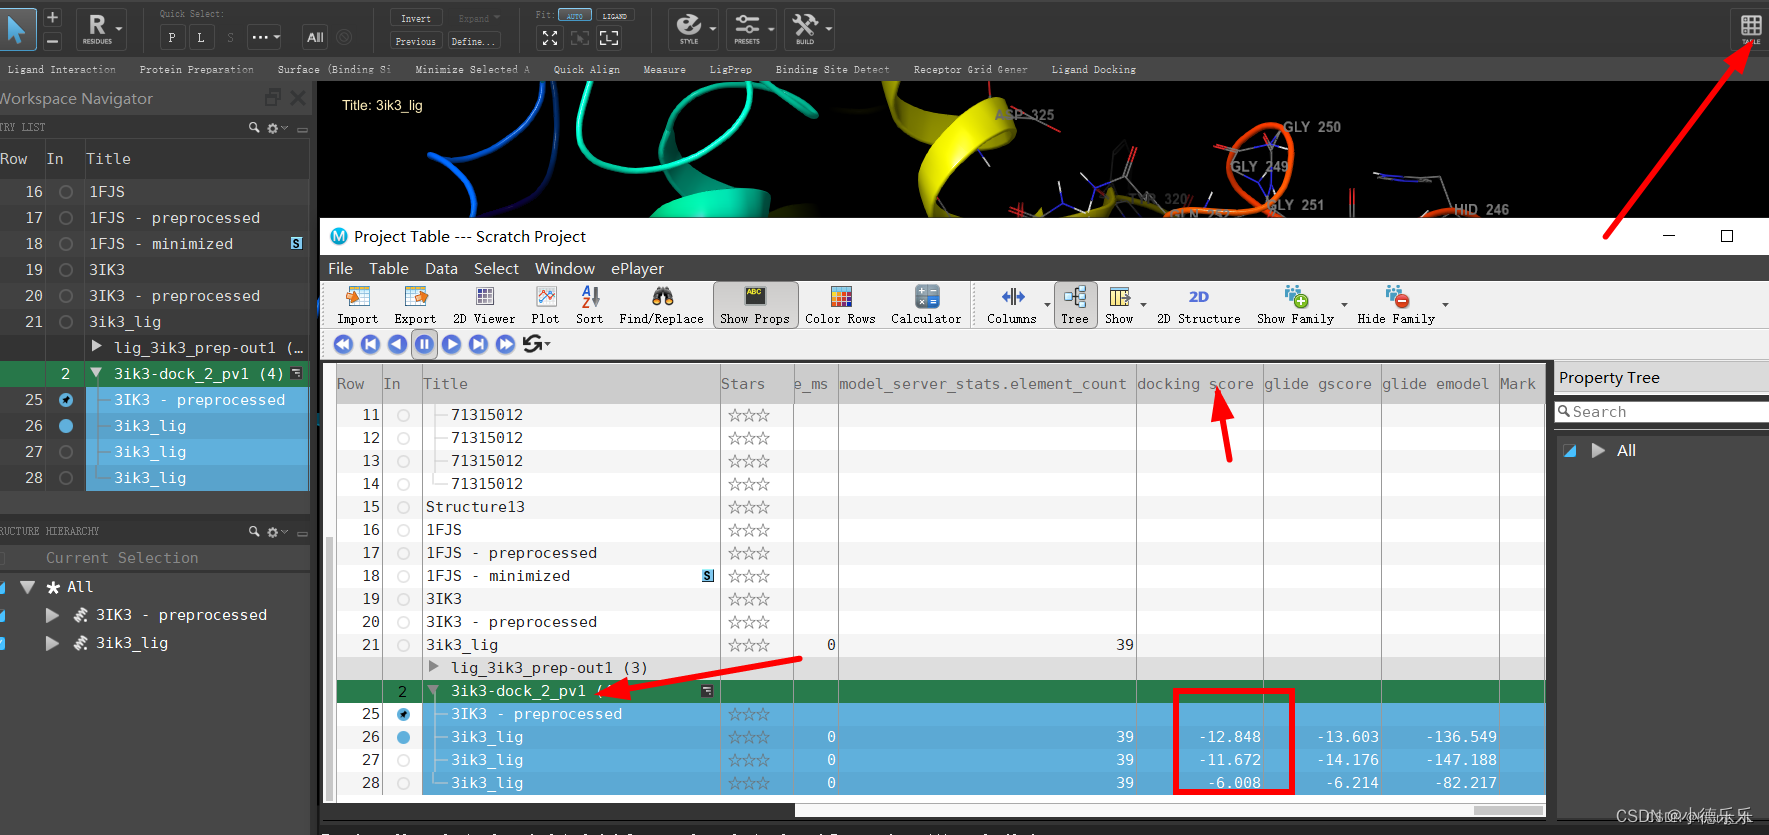Image resolution: width=1769 pixels, height=835 pixels.
Task: Toggle inclusion circle for 1FJS row 16 in navigator
Action: click(66, 192)
